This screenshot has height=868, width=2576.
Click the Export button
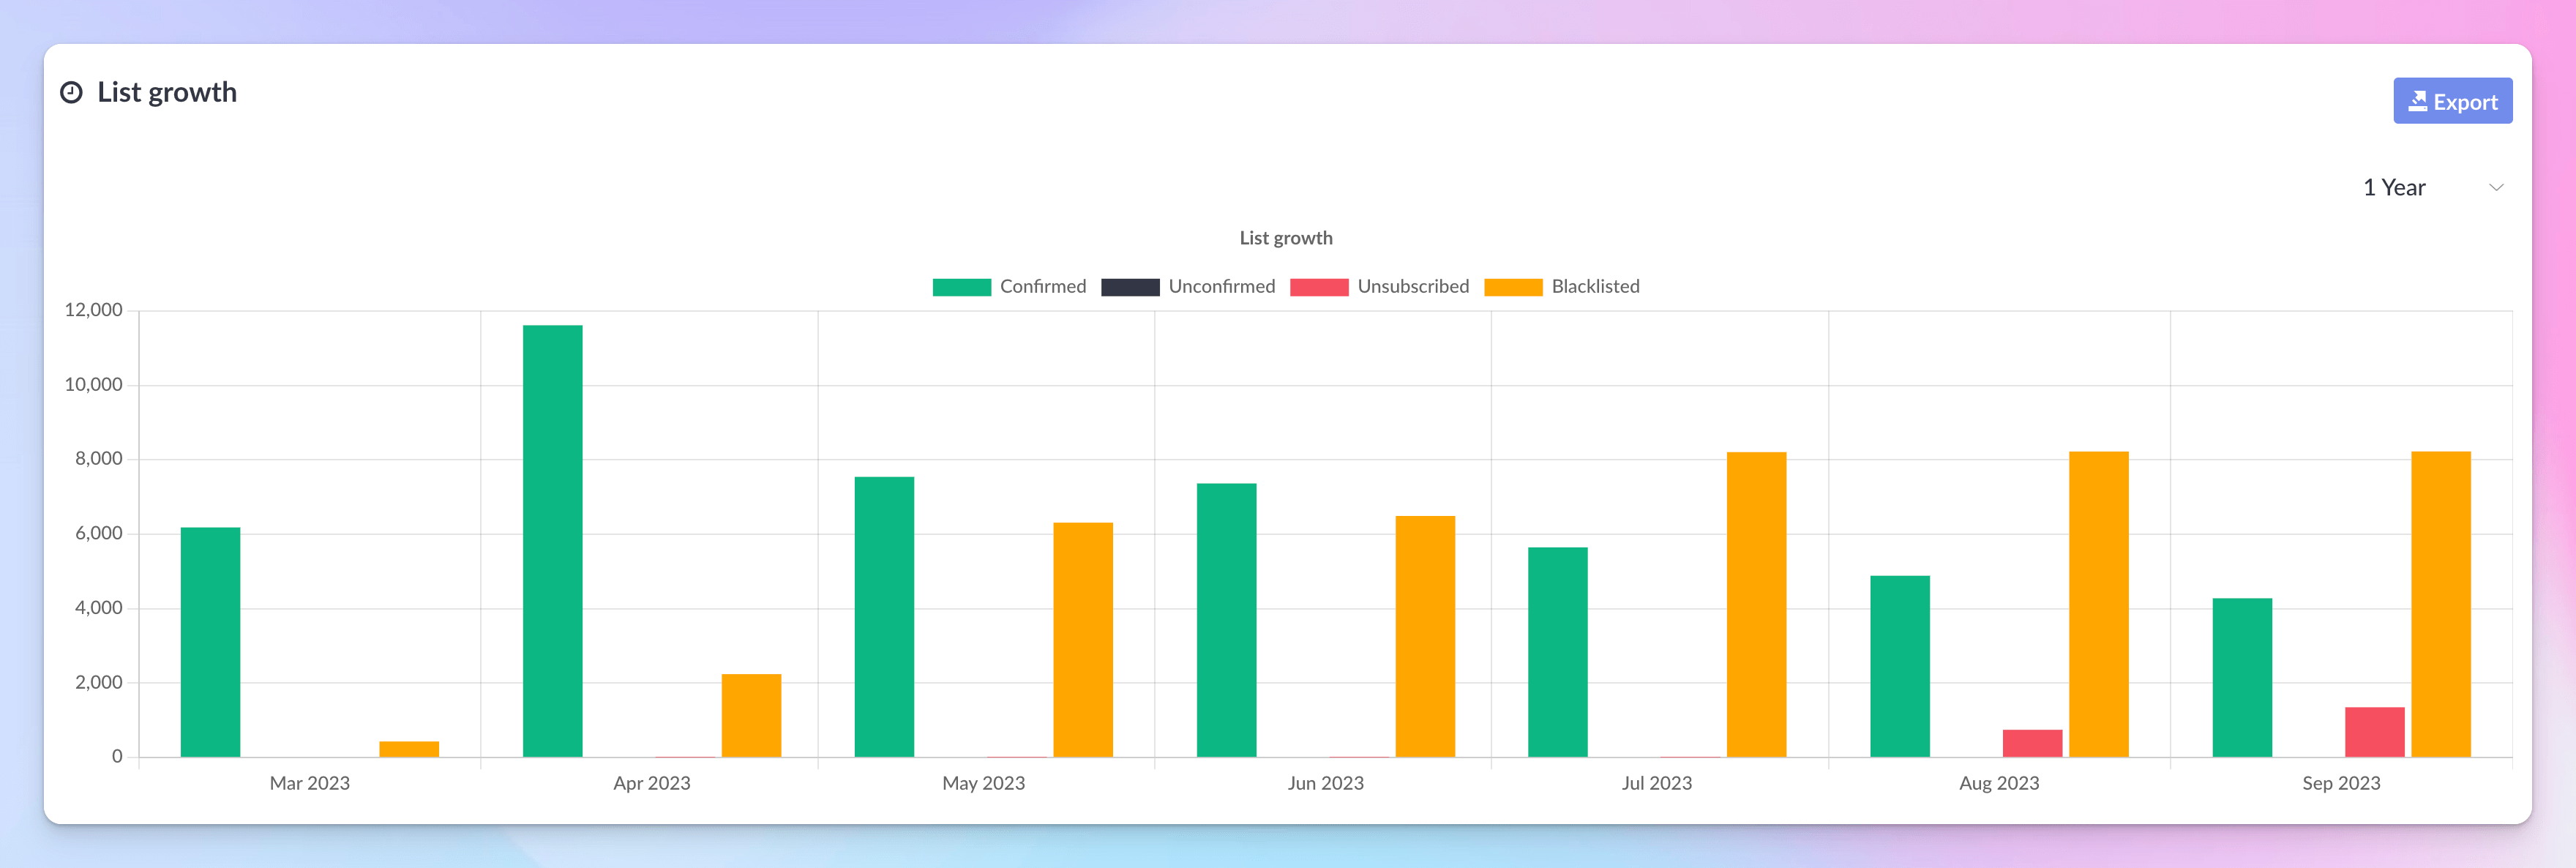pyautogui.click(x=2453, y=100)
